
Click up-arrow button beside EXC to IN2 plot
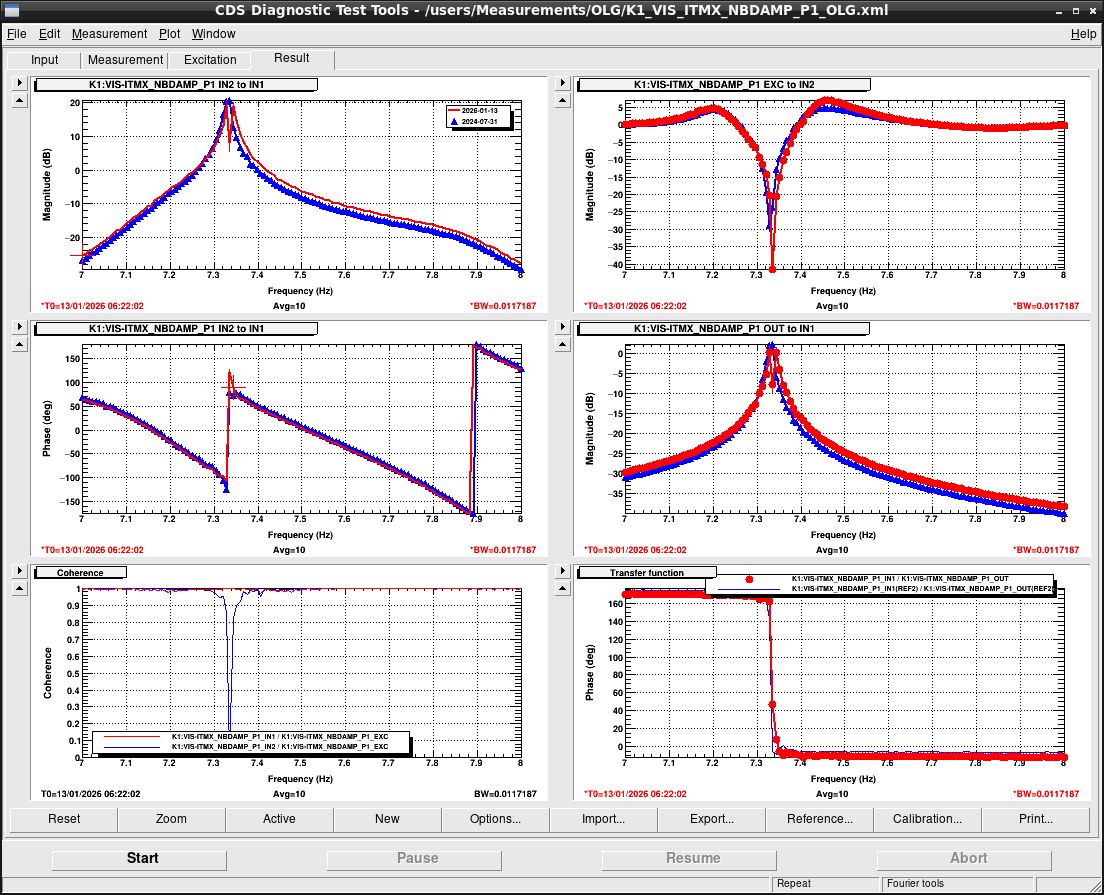click(561, 101)
